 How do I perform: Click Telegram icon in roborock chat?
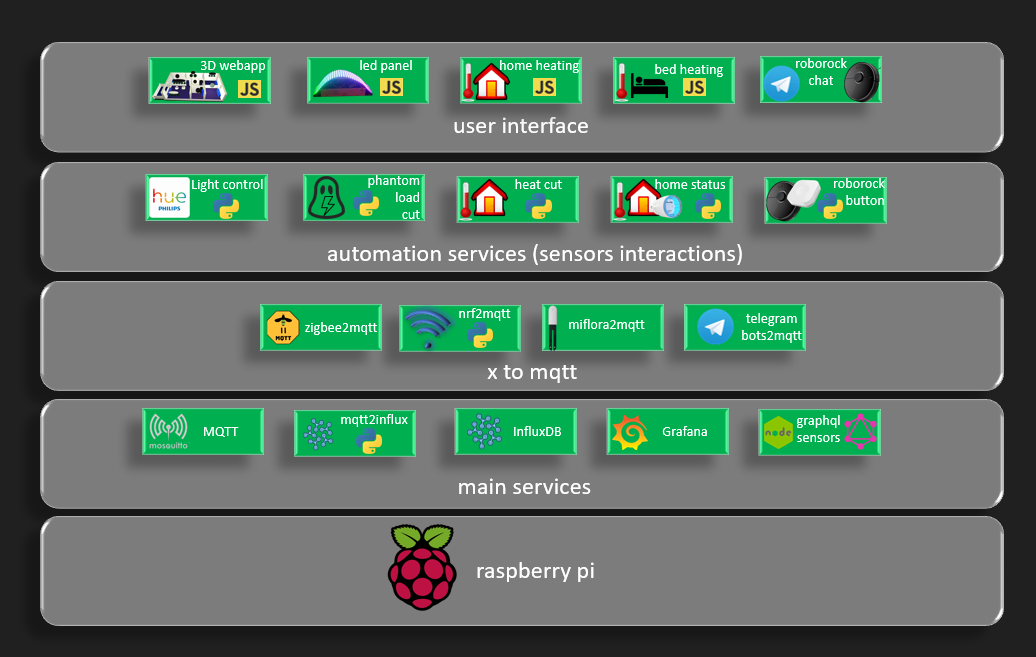coord(781,83)
